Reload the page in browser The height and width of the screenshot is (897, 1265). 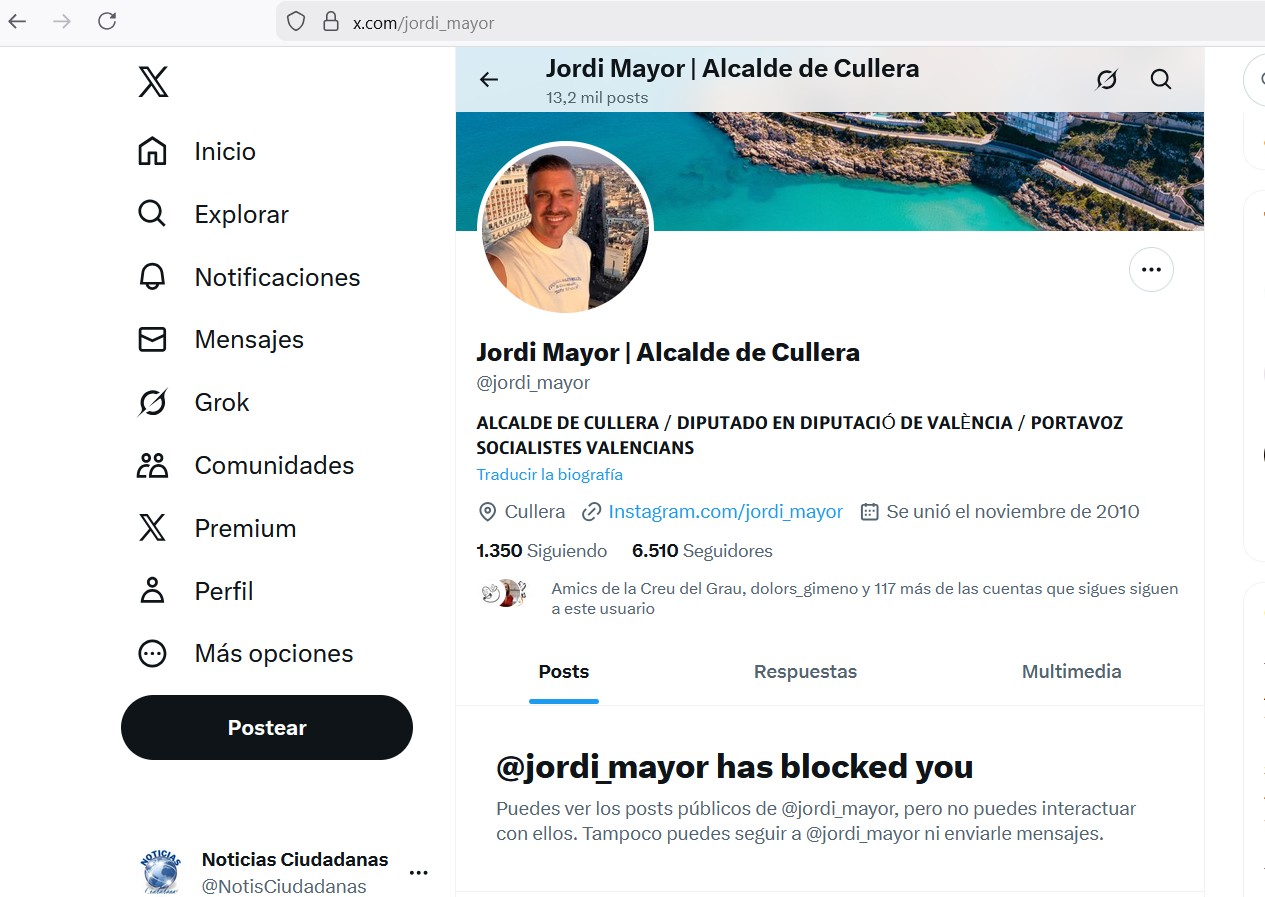tap(107, 21)
